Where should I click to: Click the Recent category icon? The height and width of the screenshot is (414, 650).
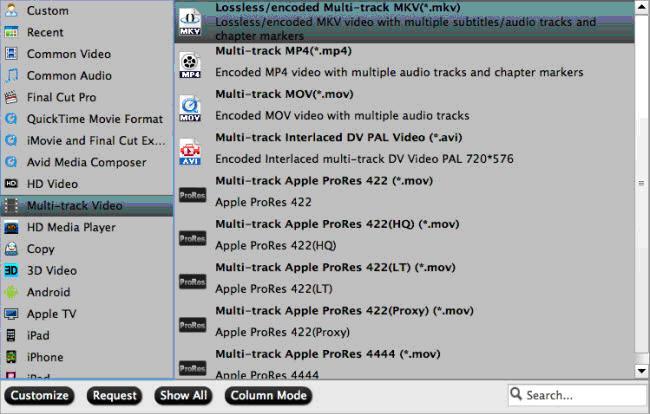[11, 32]
